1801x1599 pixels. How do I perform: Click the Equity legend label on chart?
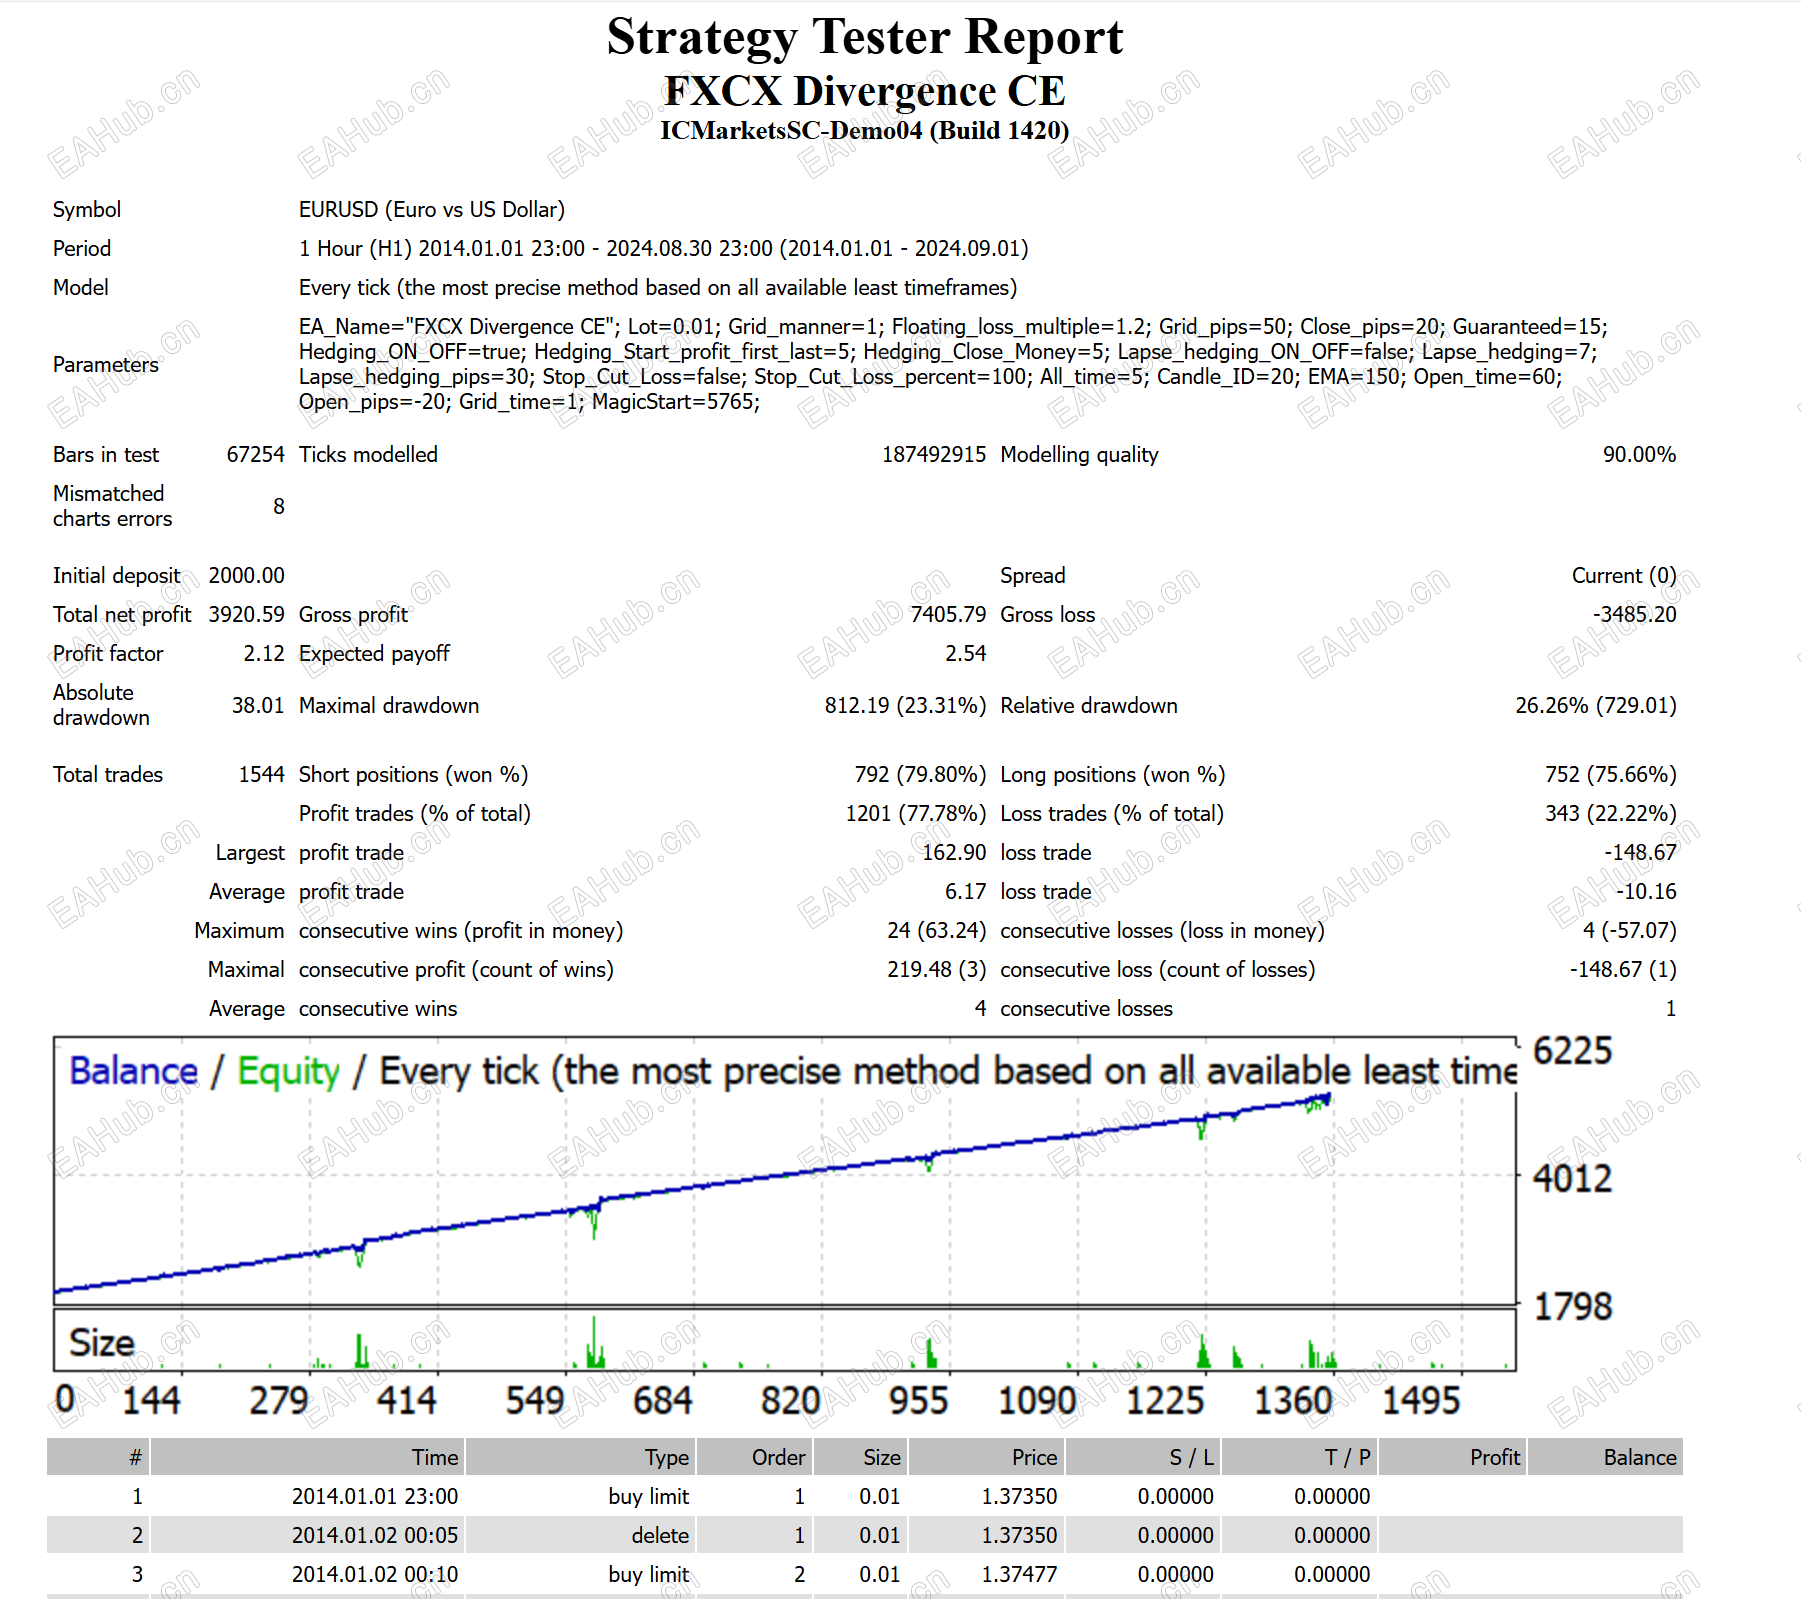coord(289,1071)
